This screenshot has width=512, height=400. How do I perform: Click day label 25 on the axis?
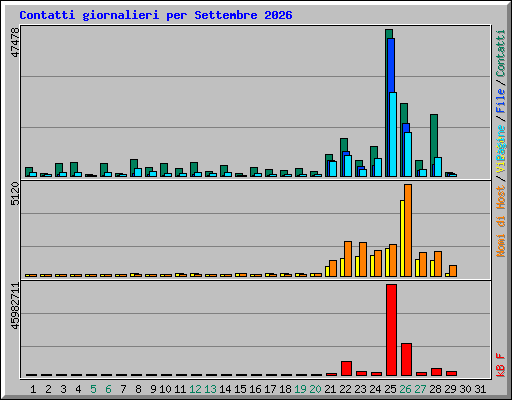(x=390, y=389)
